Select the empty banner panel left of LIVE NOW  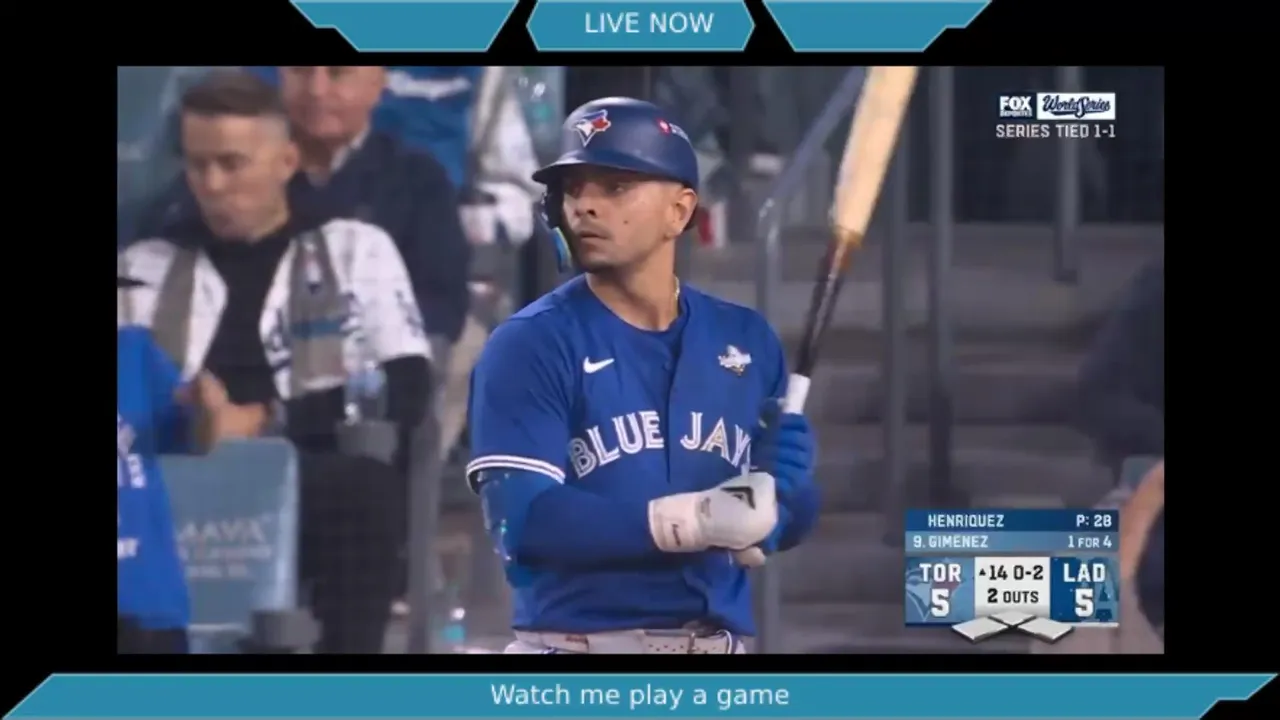[x=404, y=24]
